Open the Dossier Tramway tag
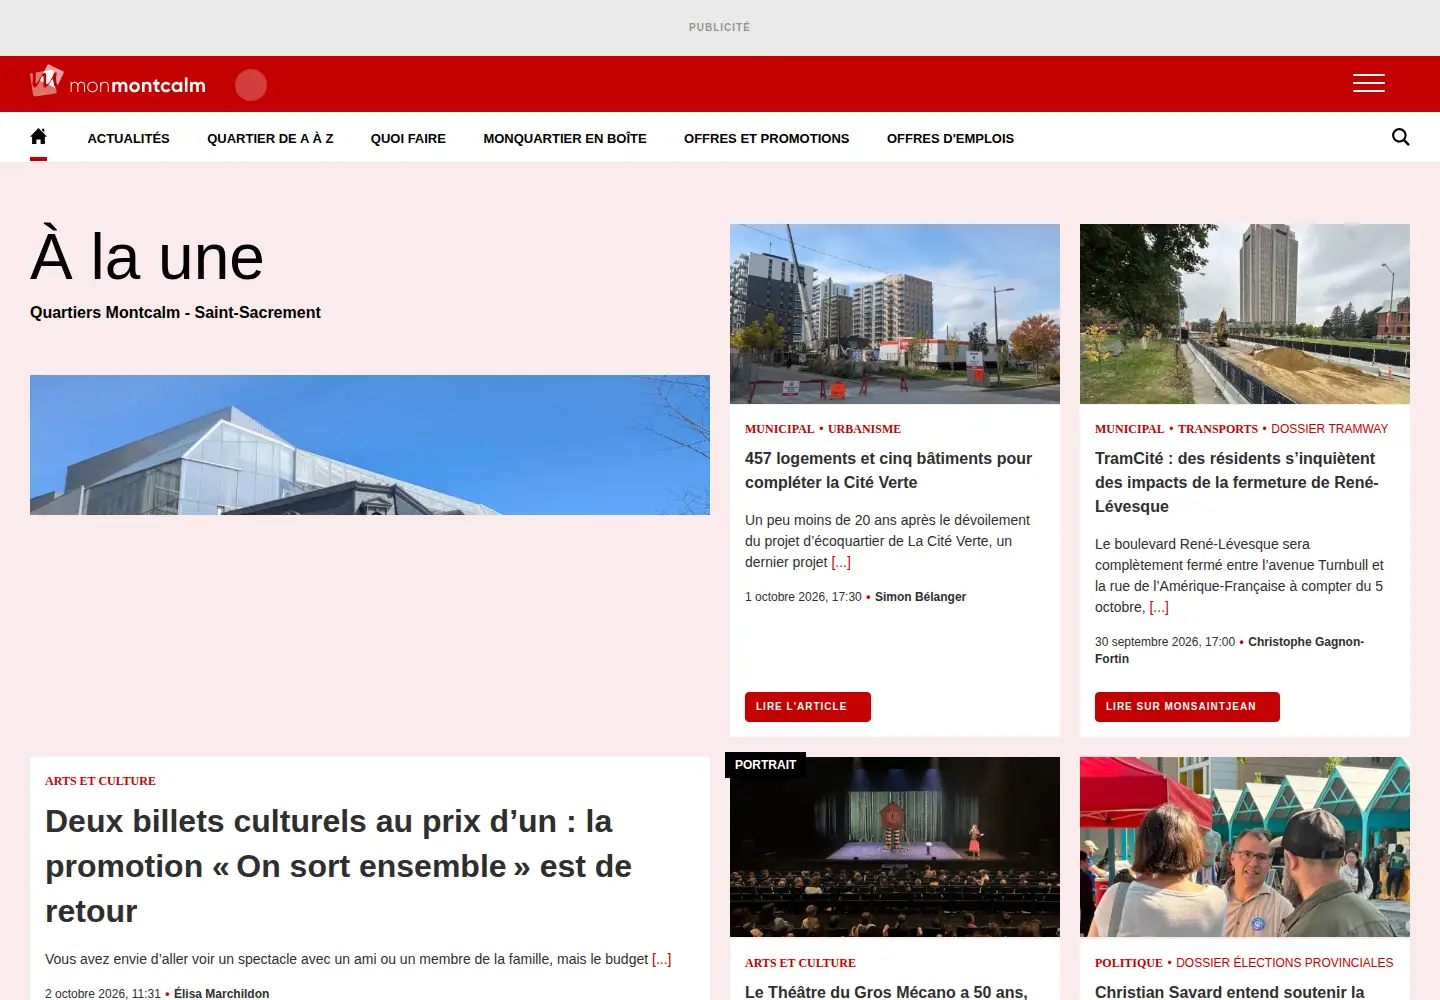Screen dimensions: 1440x1000 1329,429
